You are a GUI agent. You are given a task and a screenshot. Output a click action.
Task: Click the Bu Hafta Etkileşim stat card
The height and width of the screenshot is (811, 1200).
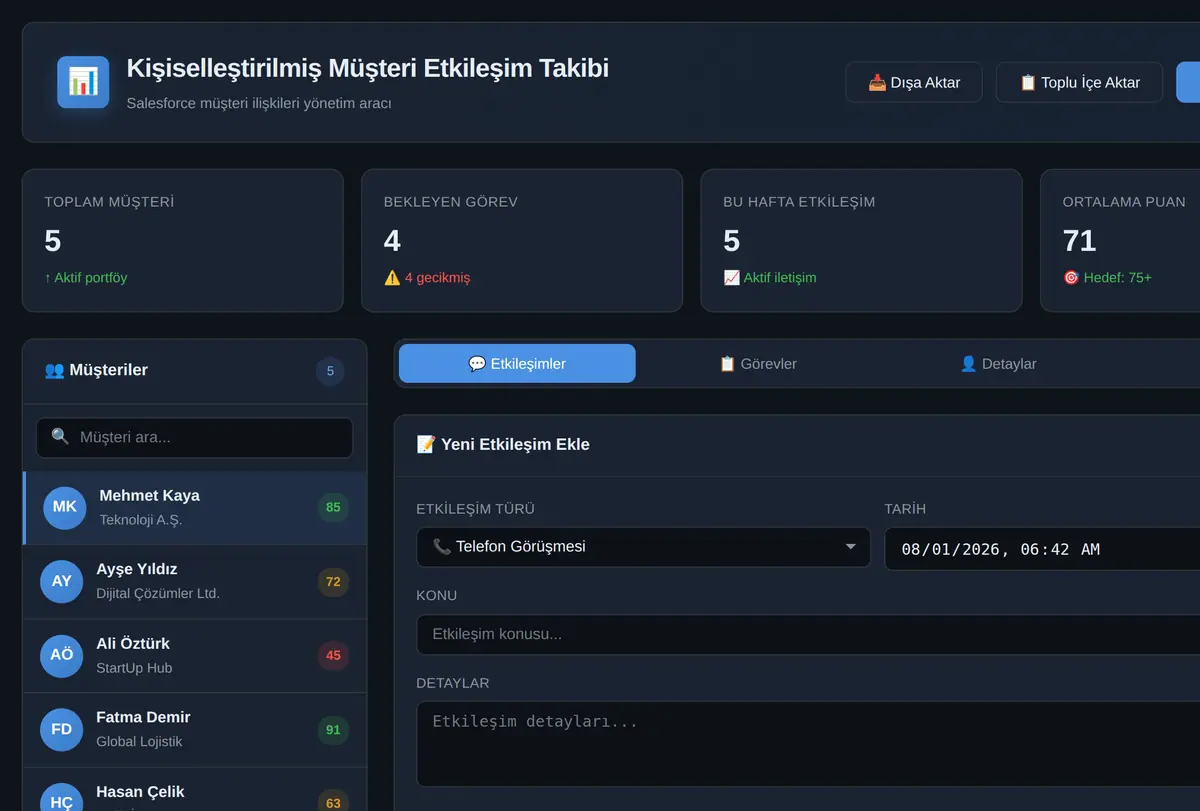pos(862,240)
